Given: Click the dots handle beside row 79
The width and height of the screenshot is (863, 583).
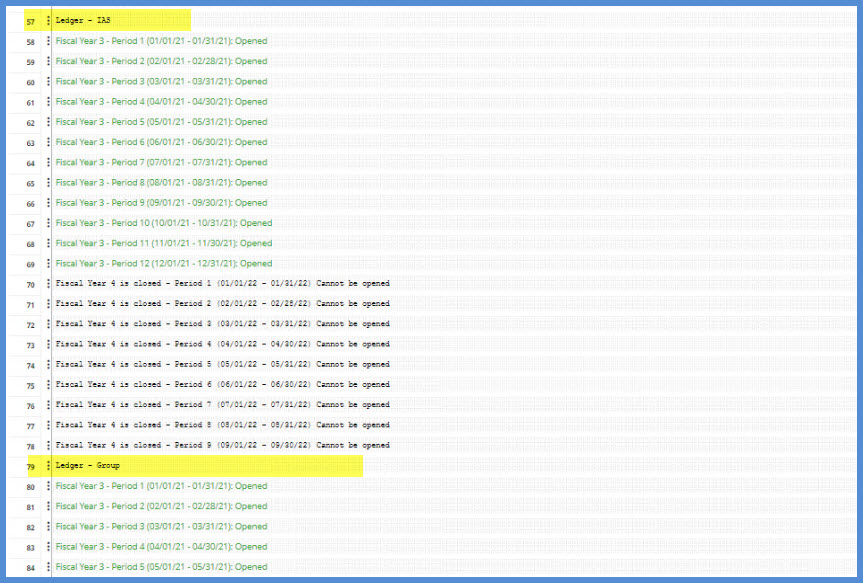Looking at the screenshot, I should tap(48, 466).
